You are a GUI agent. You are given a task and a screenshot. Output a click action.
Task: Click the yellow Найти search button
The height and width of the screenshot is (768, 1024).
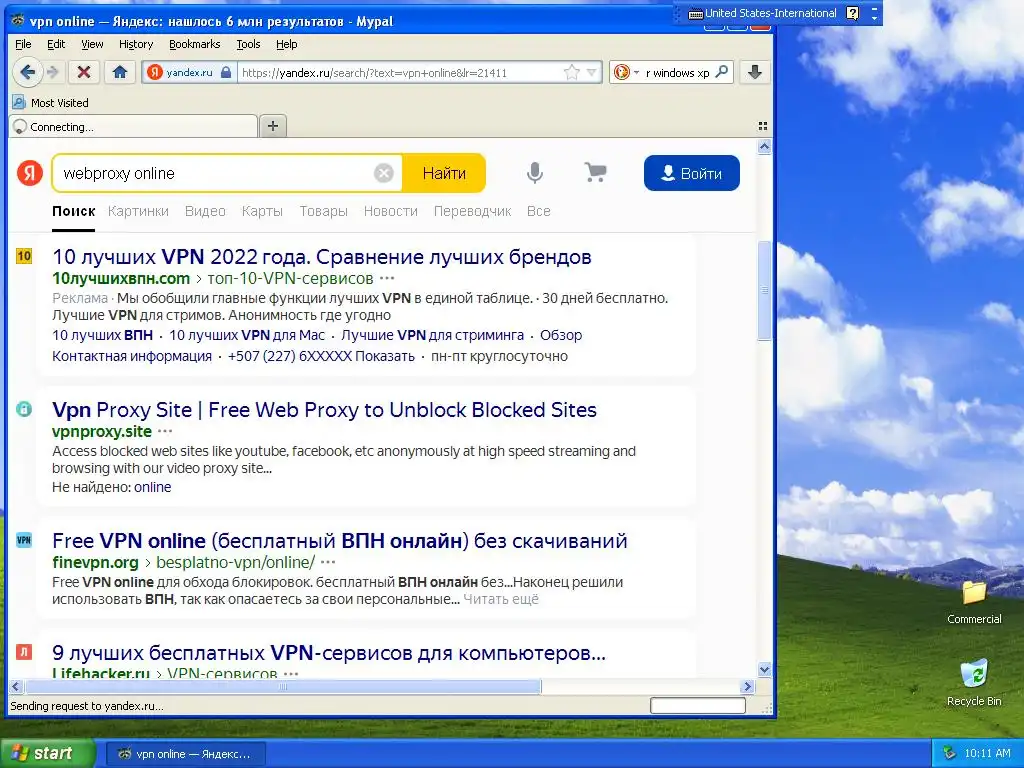[444, 173]
